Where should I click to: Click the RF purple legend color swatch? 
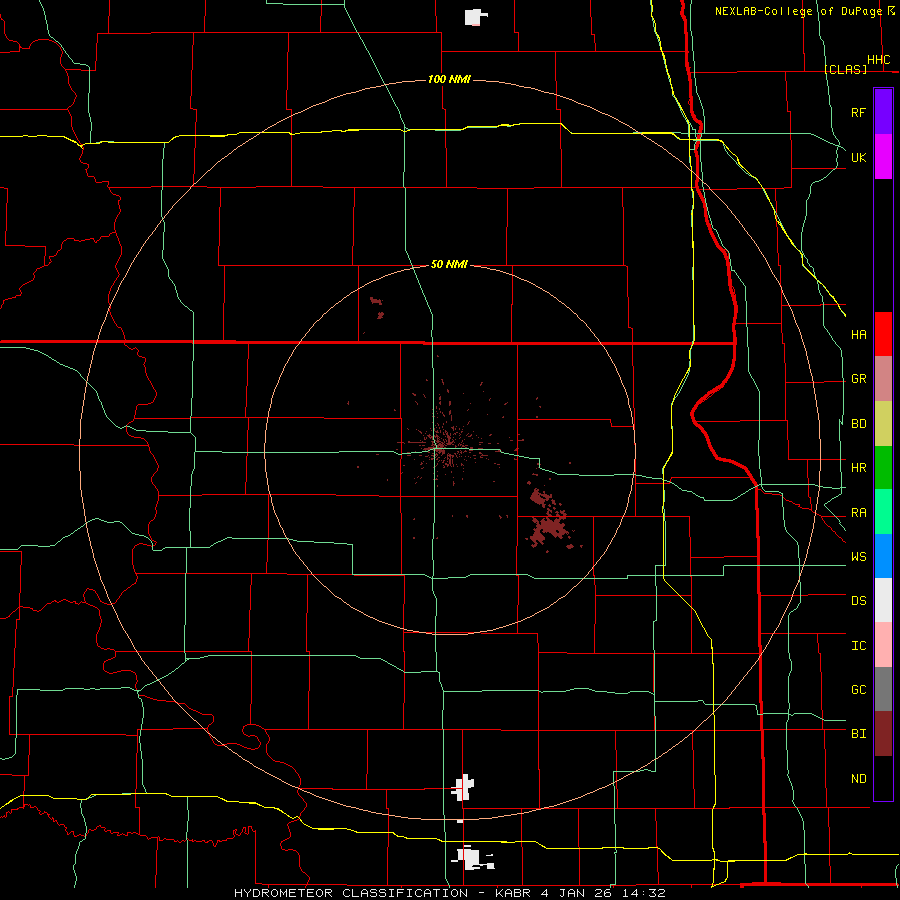tap(883, 112)
